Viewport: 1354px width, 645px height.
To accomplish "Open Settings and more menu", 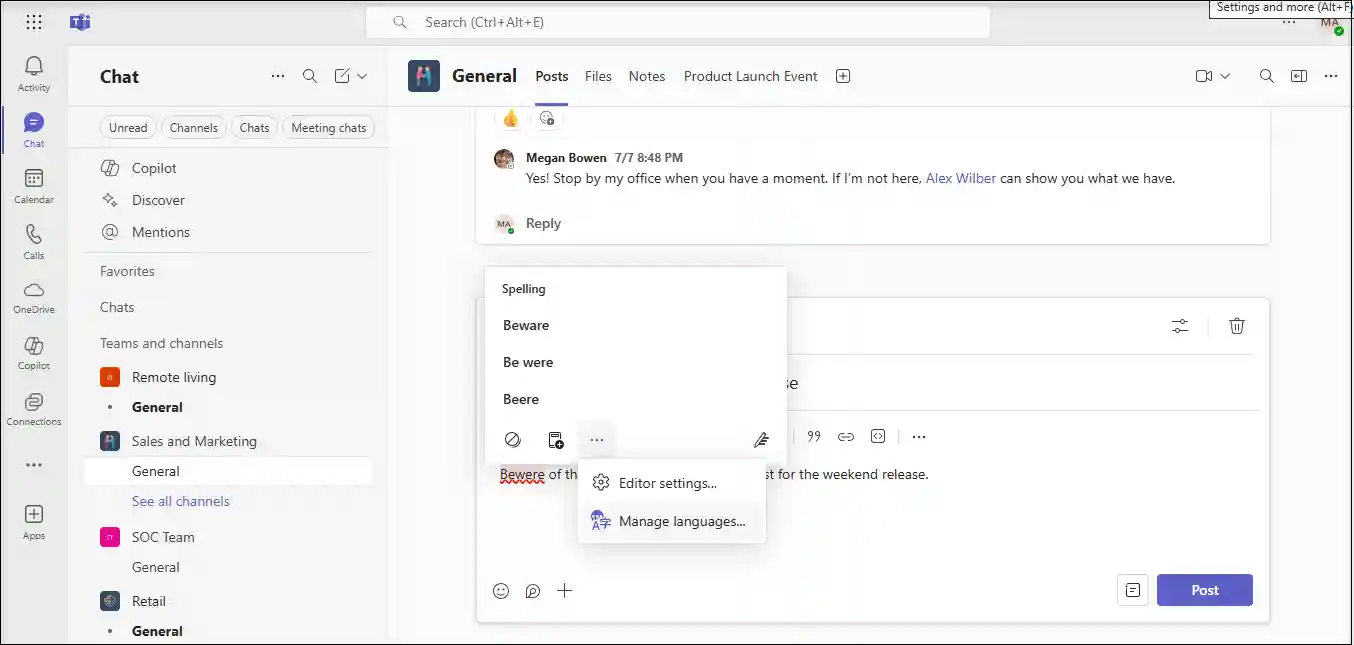I will point(1289,22).
